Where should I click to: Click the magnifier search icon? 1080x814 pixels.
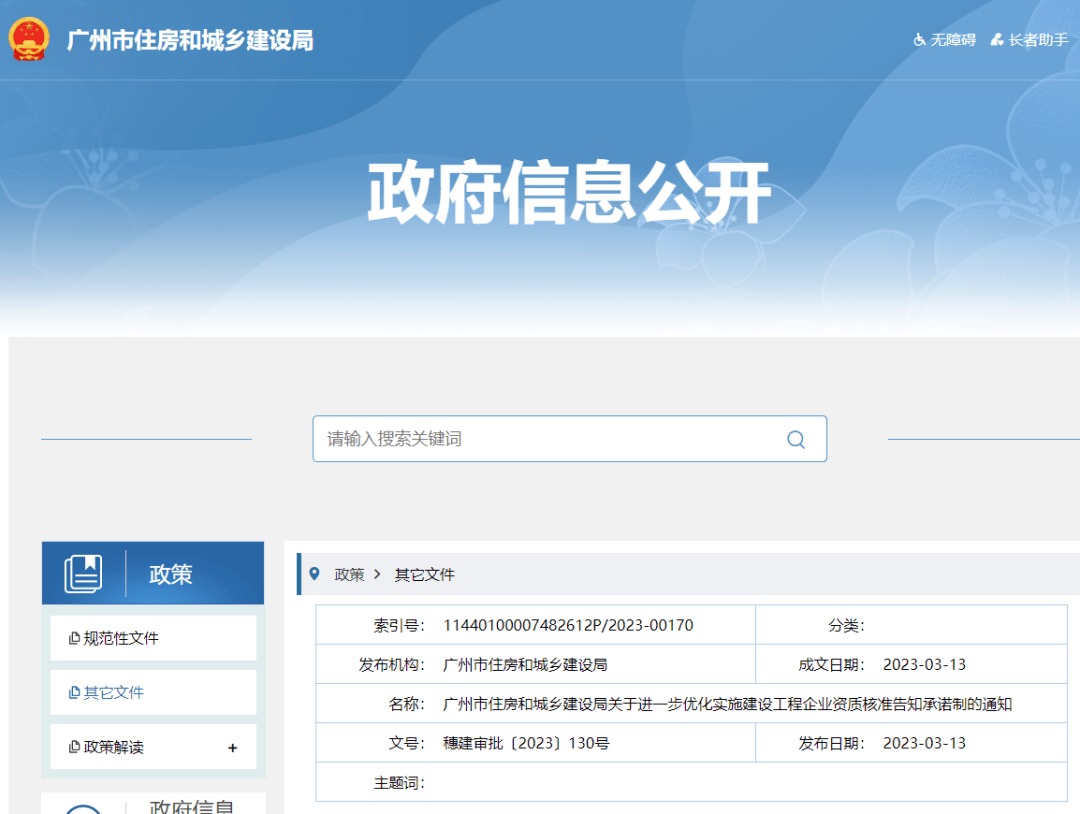click(796, 439)
